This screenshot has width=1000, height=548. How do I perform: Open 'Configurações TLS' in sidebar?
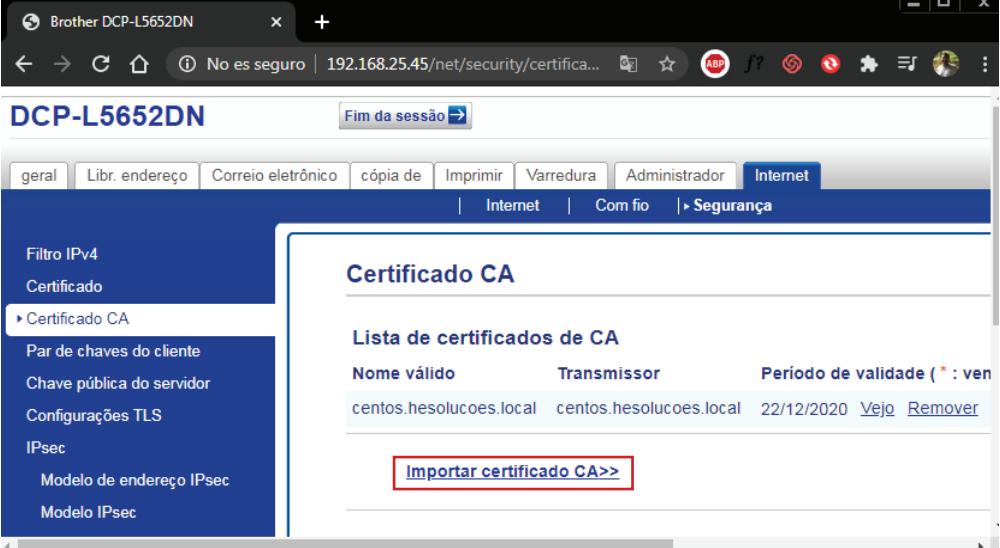point(94,415)
